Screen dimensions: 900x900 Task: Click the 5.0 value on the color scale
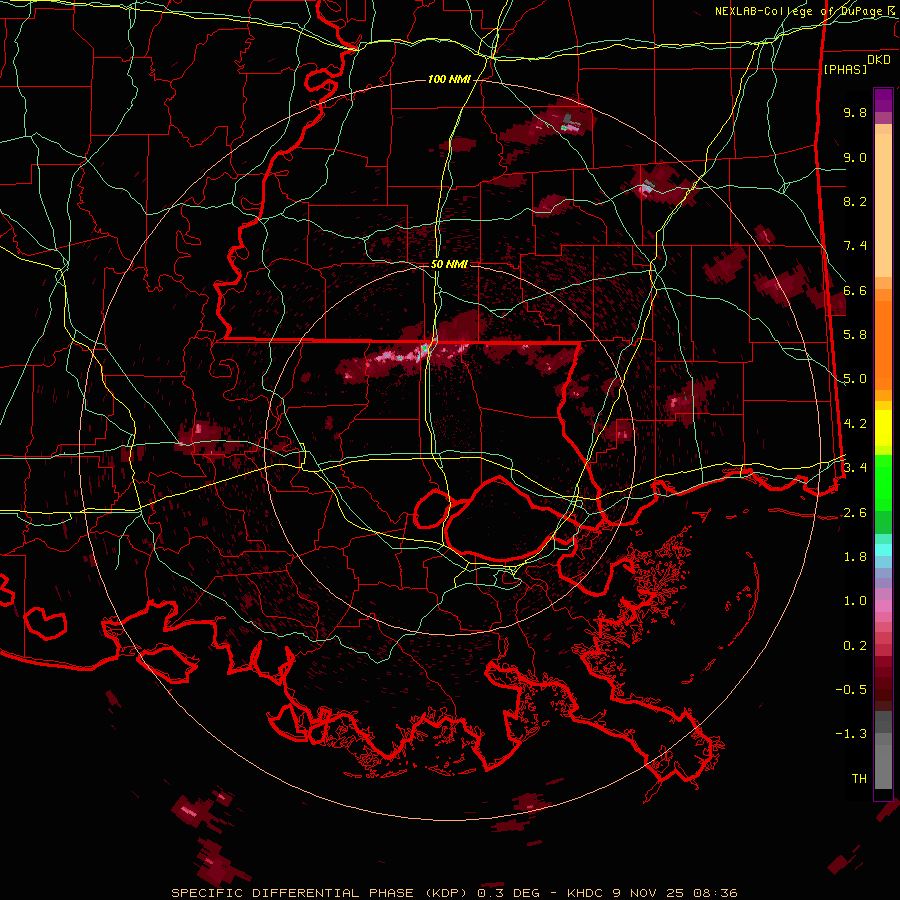click(x=855, y=379)
